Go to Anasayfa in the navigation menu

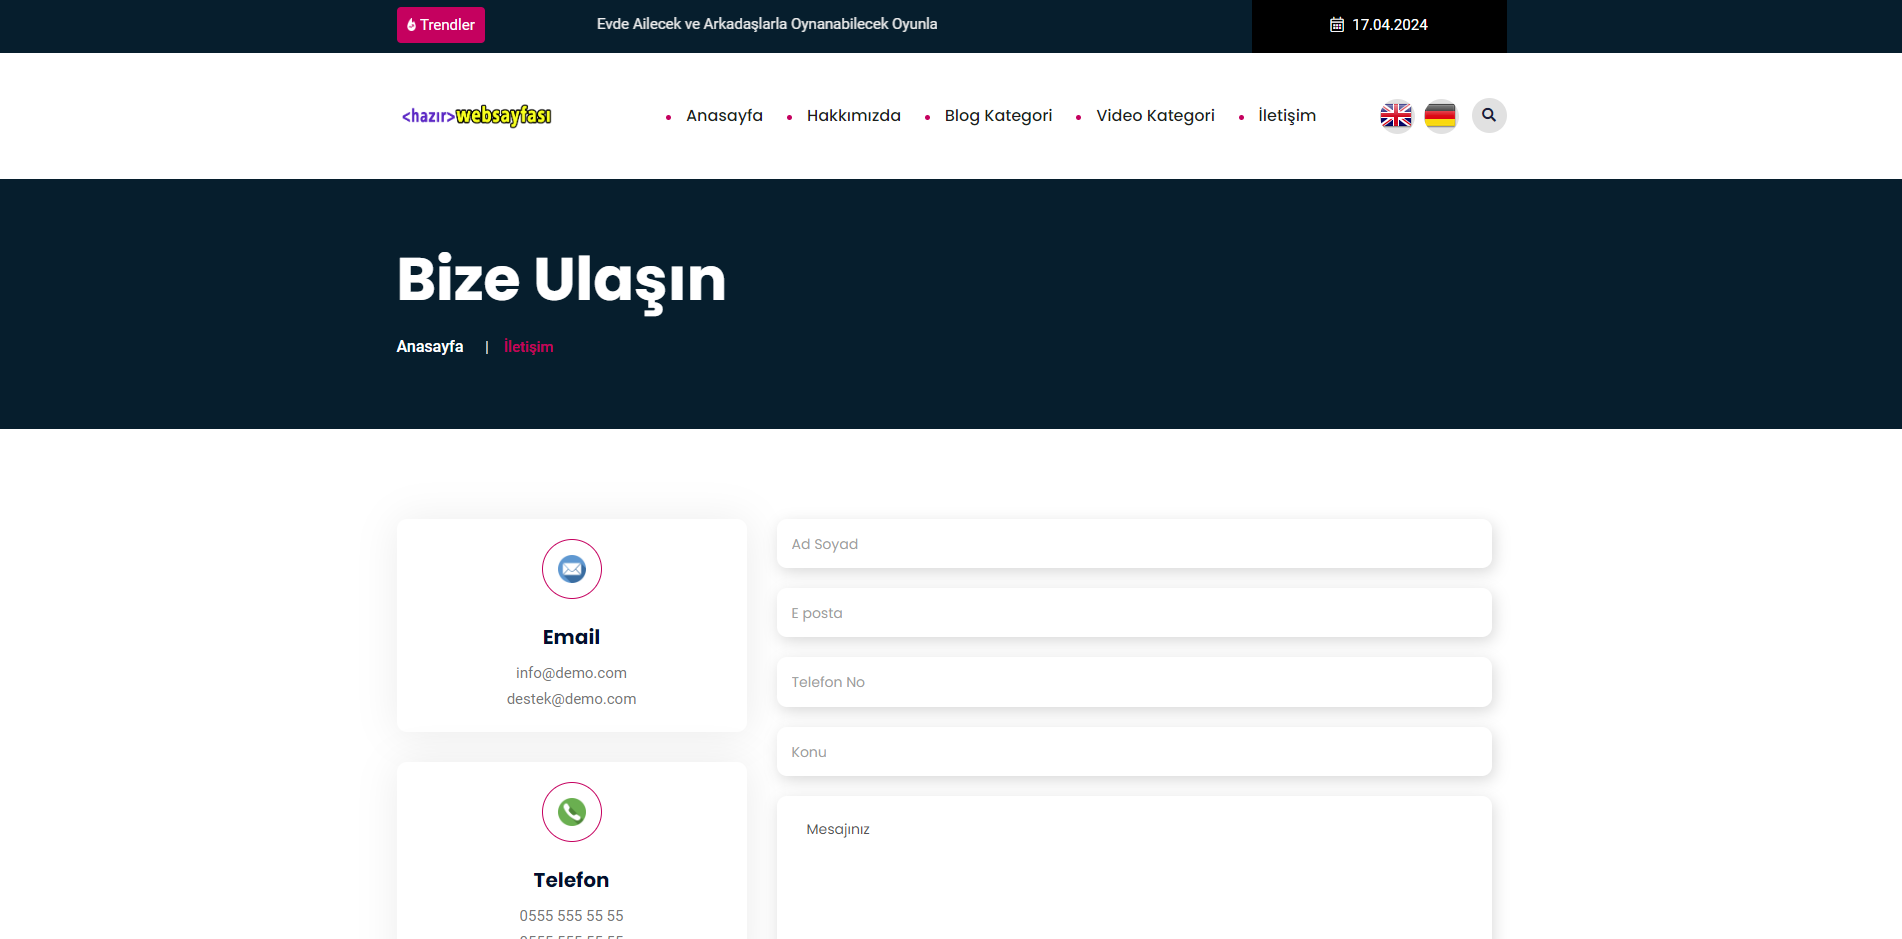724,116
